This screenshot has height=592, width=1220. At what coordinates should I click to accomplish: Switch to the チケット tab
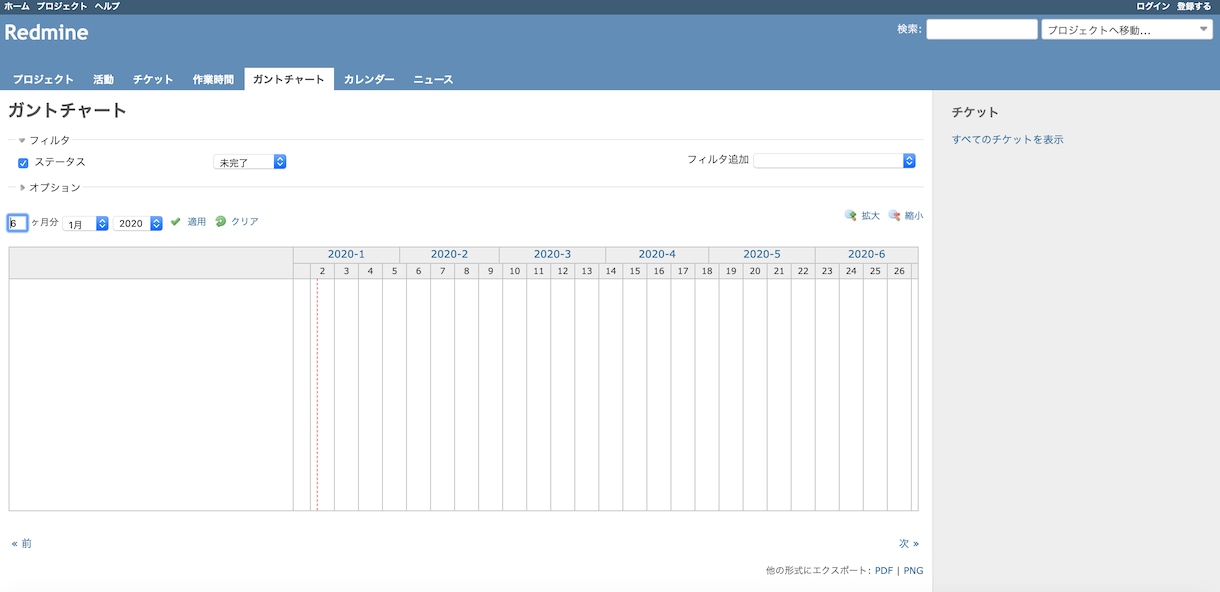coord(153,79)
